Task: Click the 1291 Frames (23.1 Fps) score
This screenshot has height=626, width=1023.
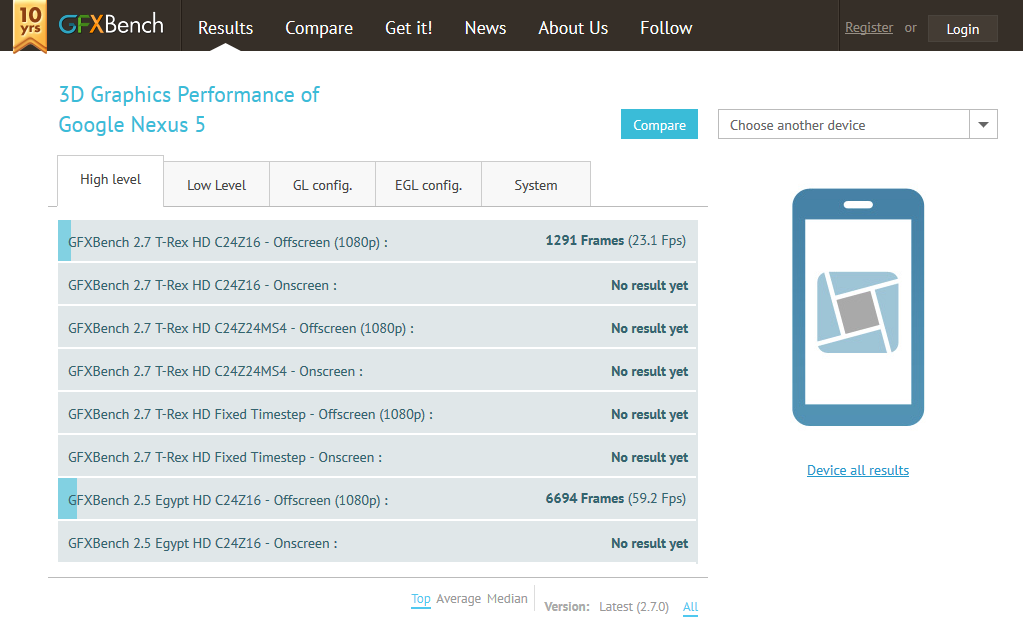Action: tap(615, 240)
